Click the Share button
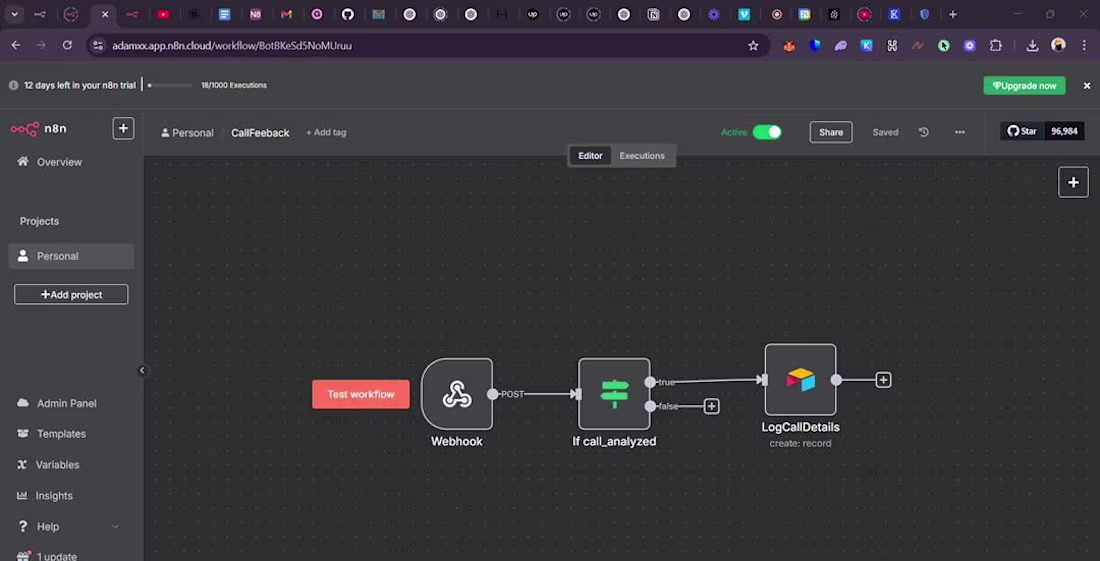1100x561 pixels. pos(831,132)
